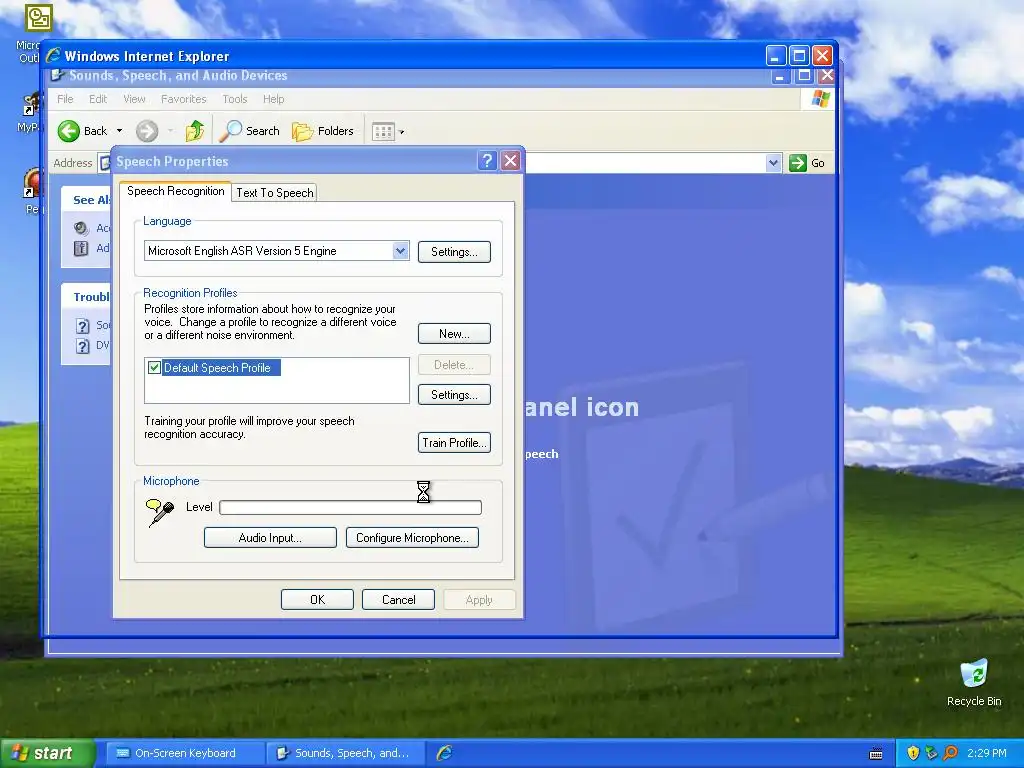Click the keyboard icon in taskbar tray

(876, 754)
